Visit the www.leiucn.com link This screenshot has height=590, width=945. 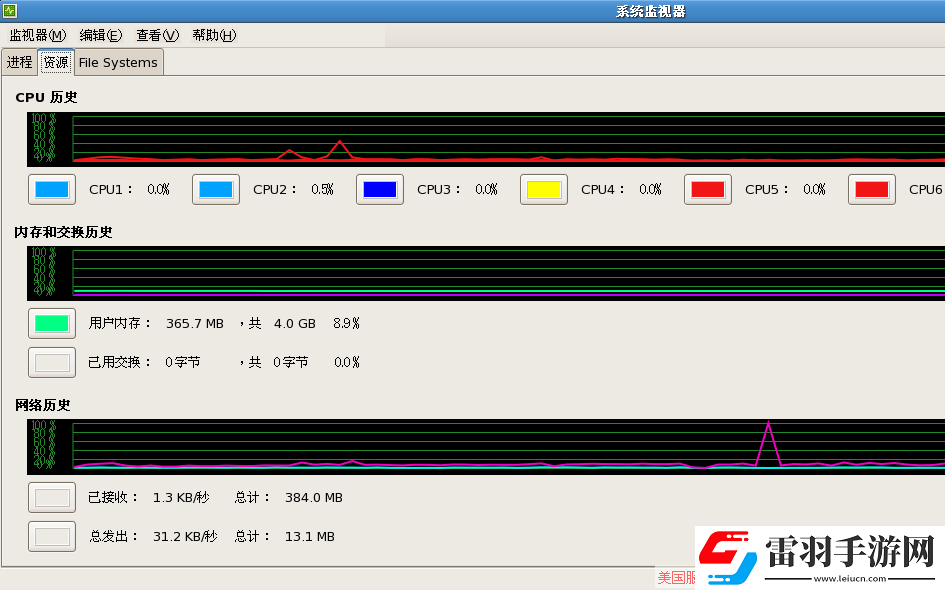[x=852, y=575]
